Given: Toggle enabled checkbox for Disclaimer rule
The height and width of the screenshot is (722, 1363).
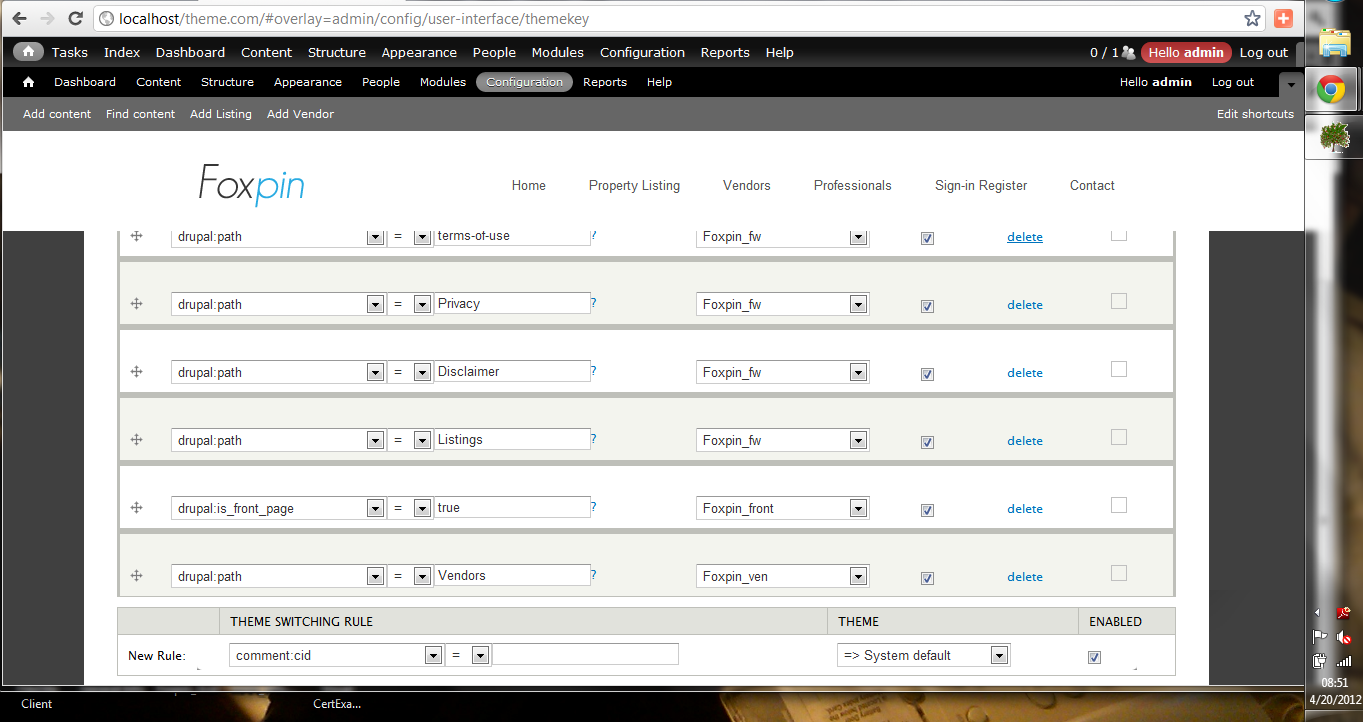Looking at the screenshot, I should click(x=927, y=374).
